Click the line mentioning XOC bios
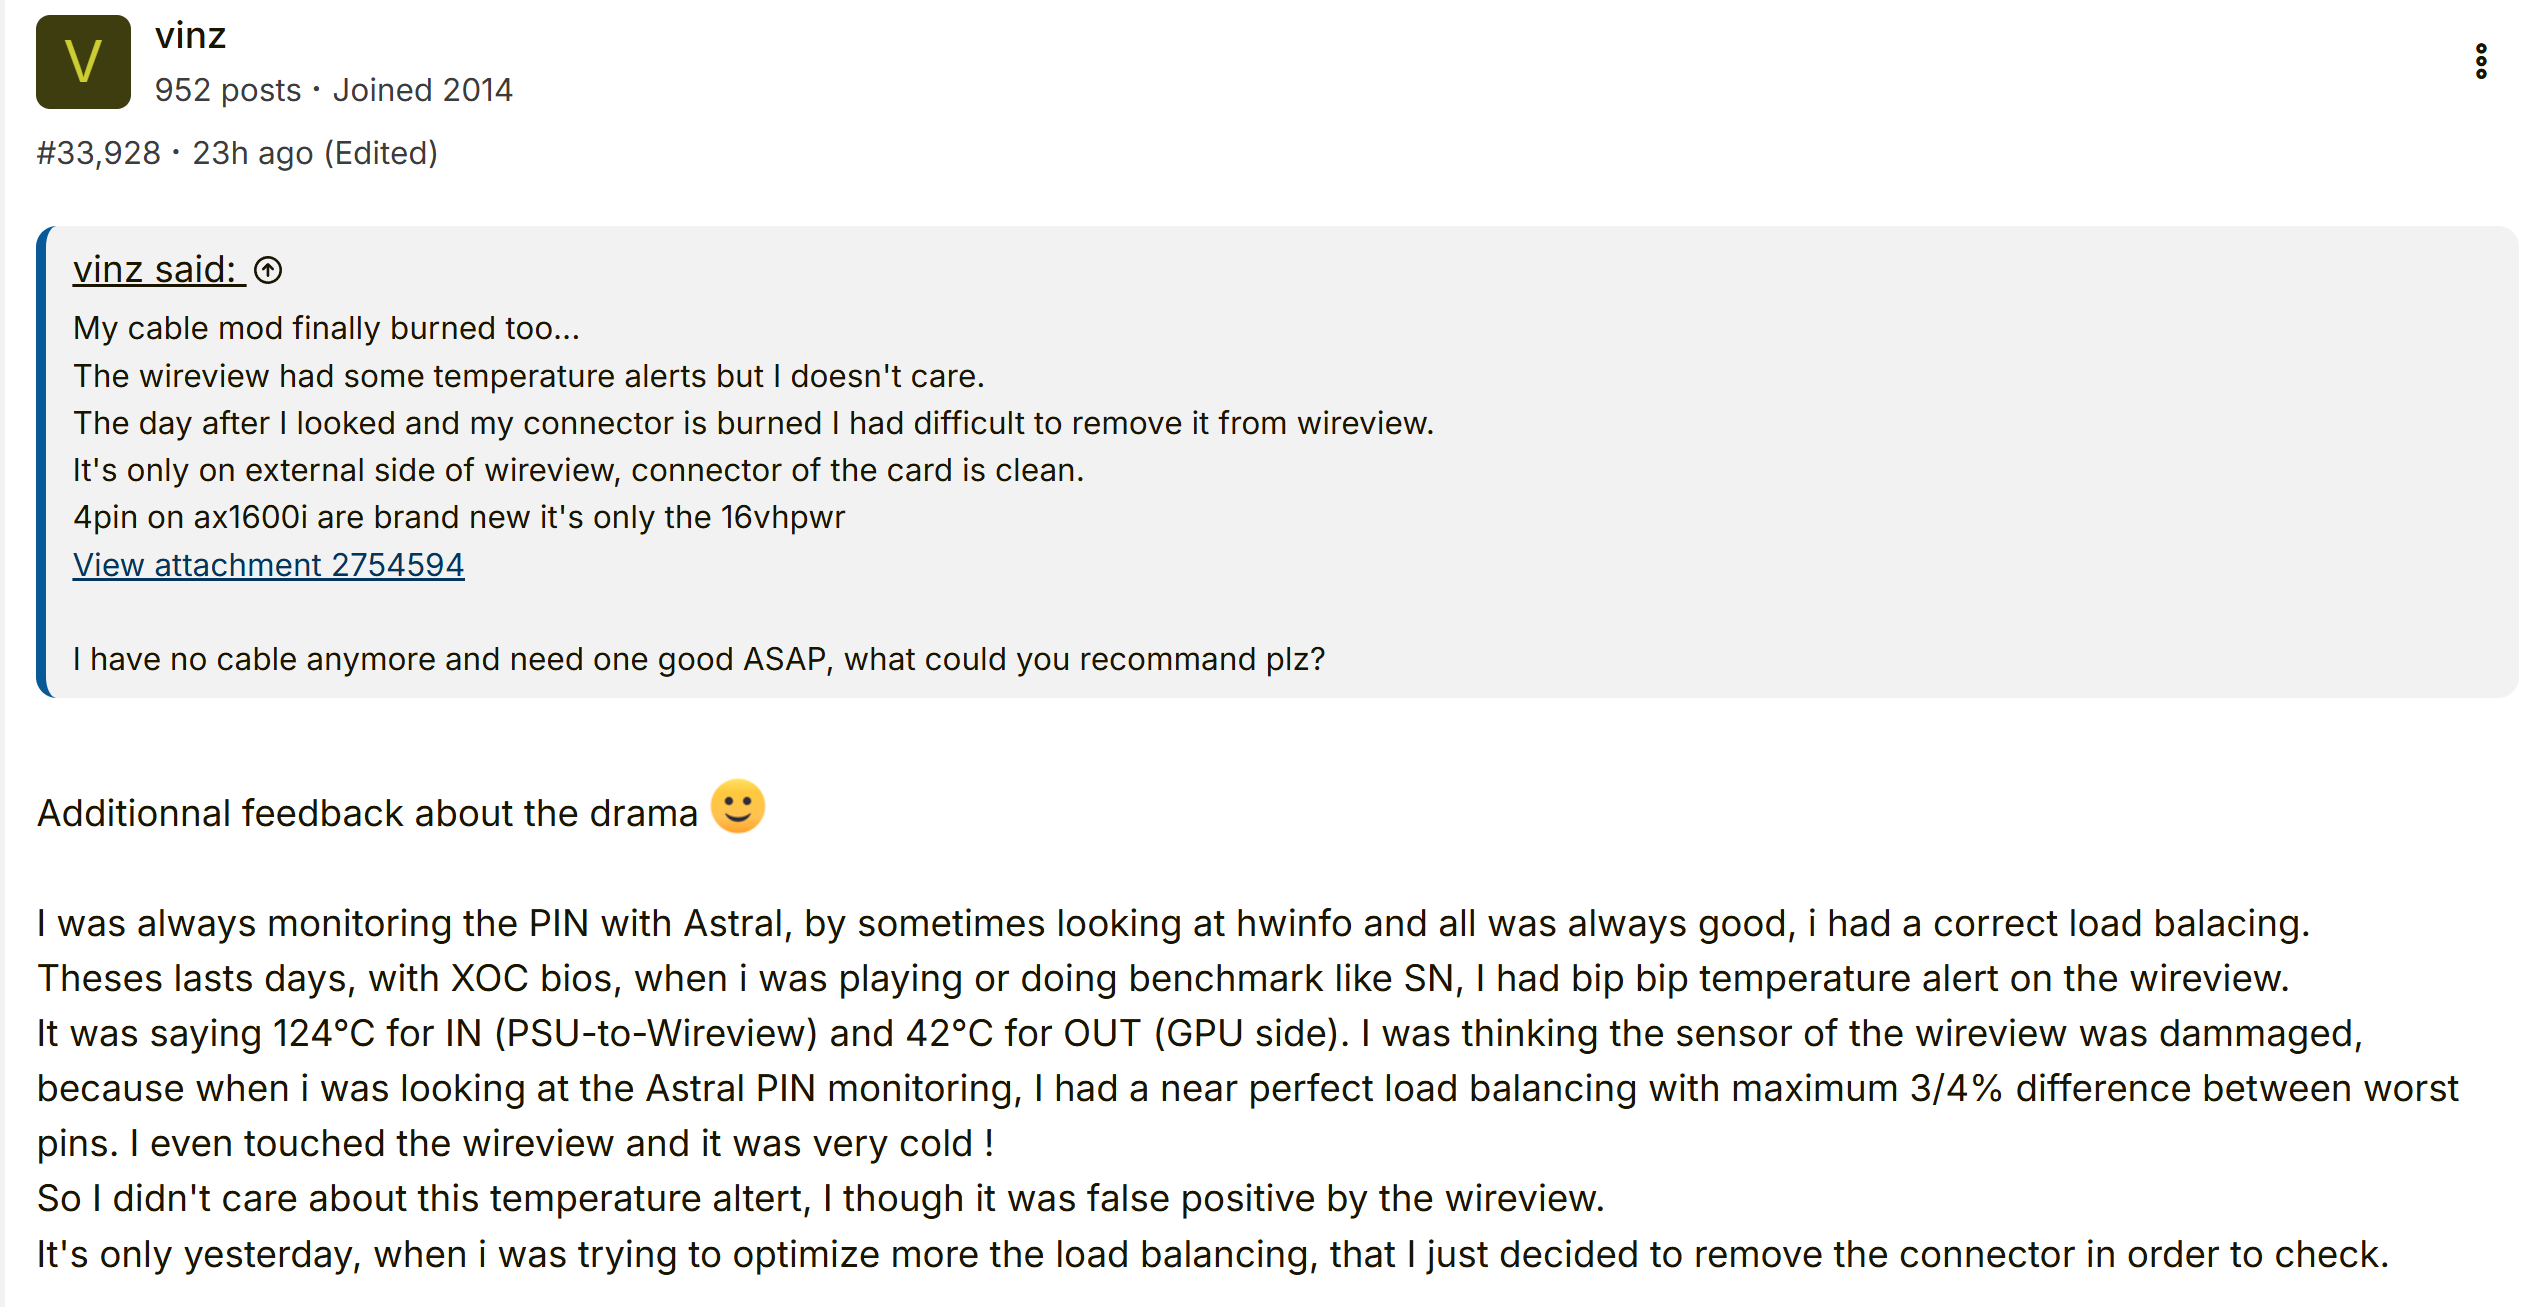2537x1307 pixels. (1163, 978)
